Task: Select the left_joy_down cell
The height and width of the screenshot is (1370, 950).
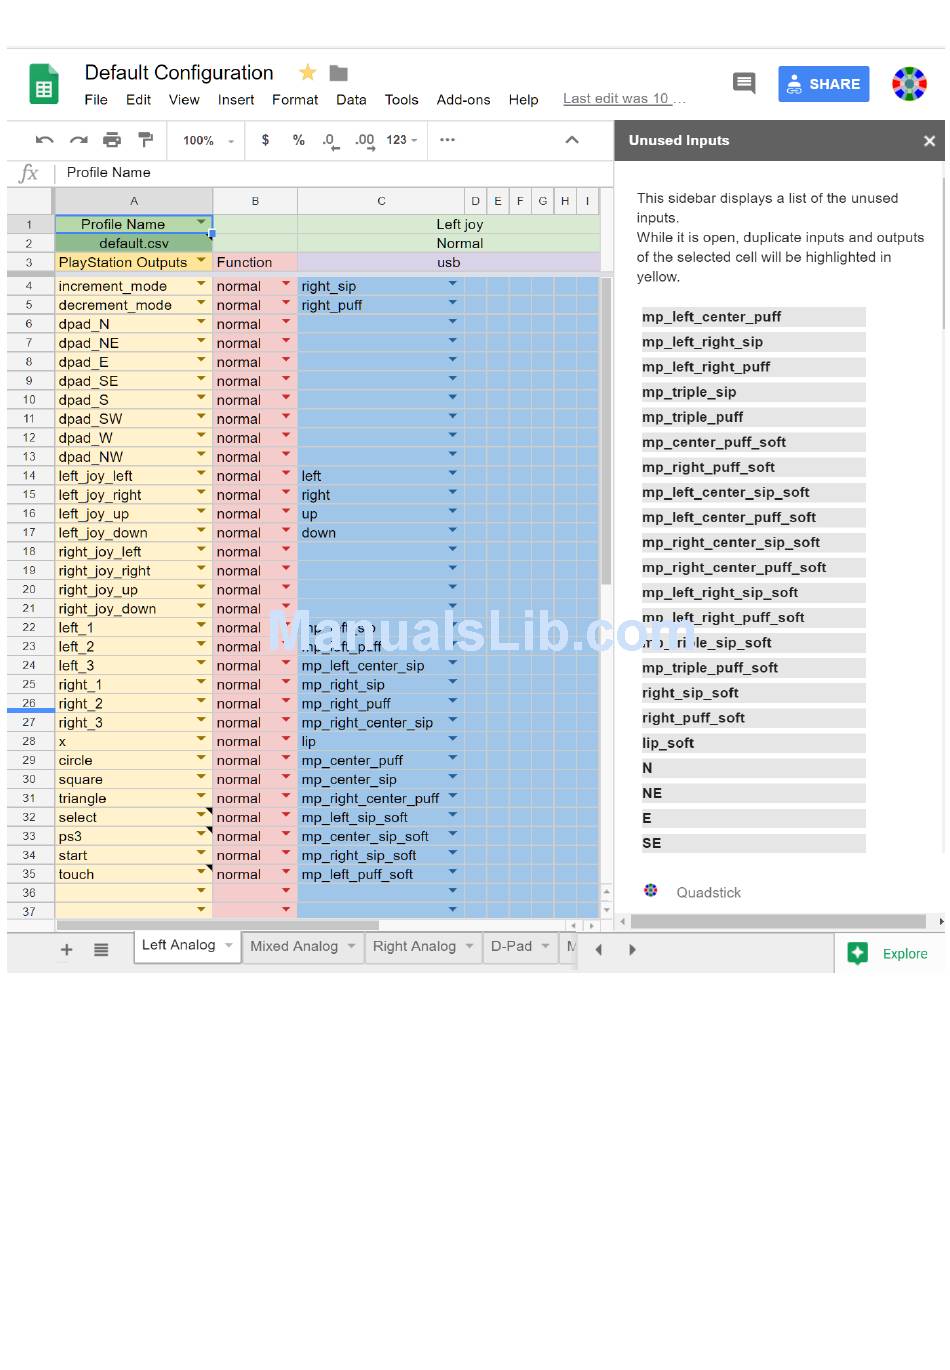Action: pos(133,533)
